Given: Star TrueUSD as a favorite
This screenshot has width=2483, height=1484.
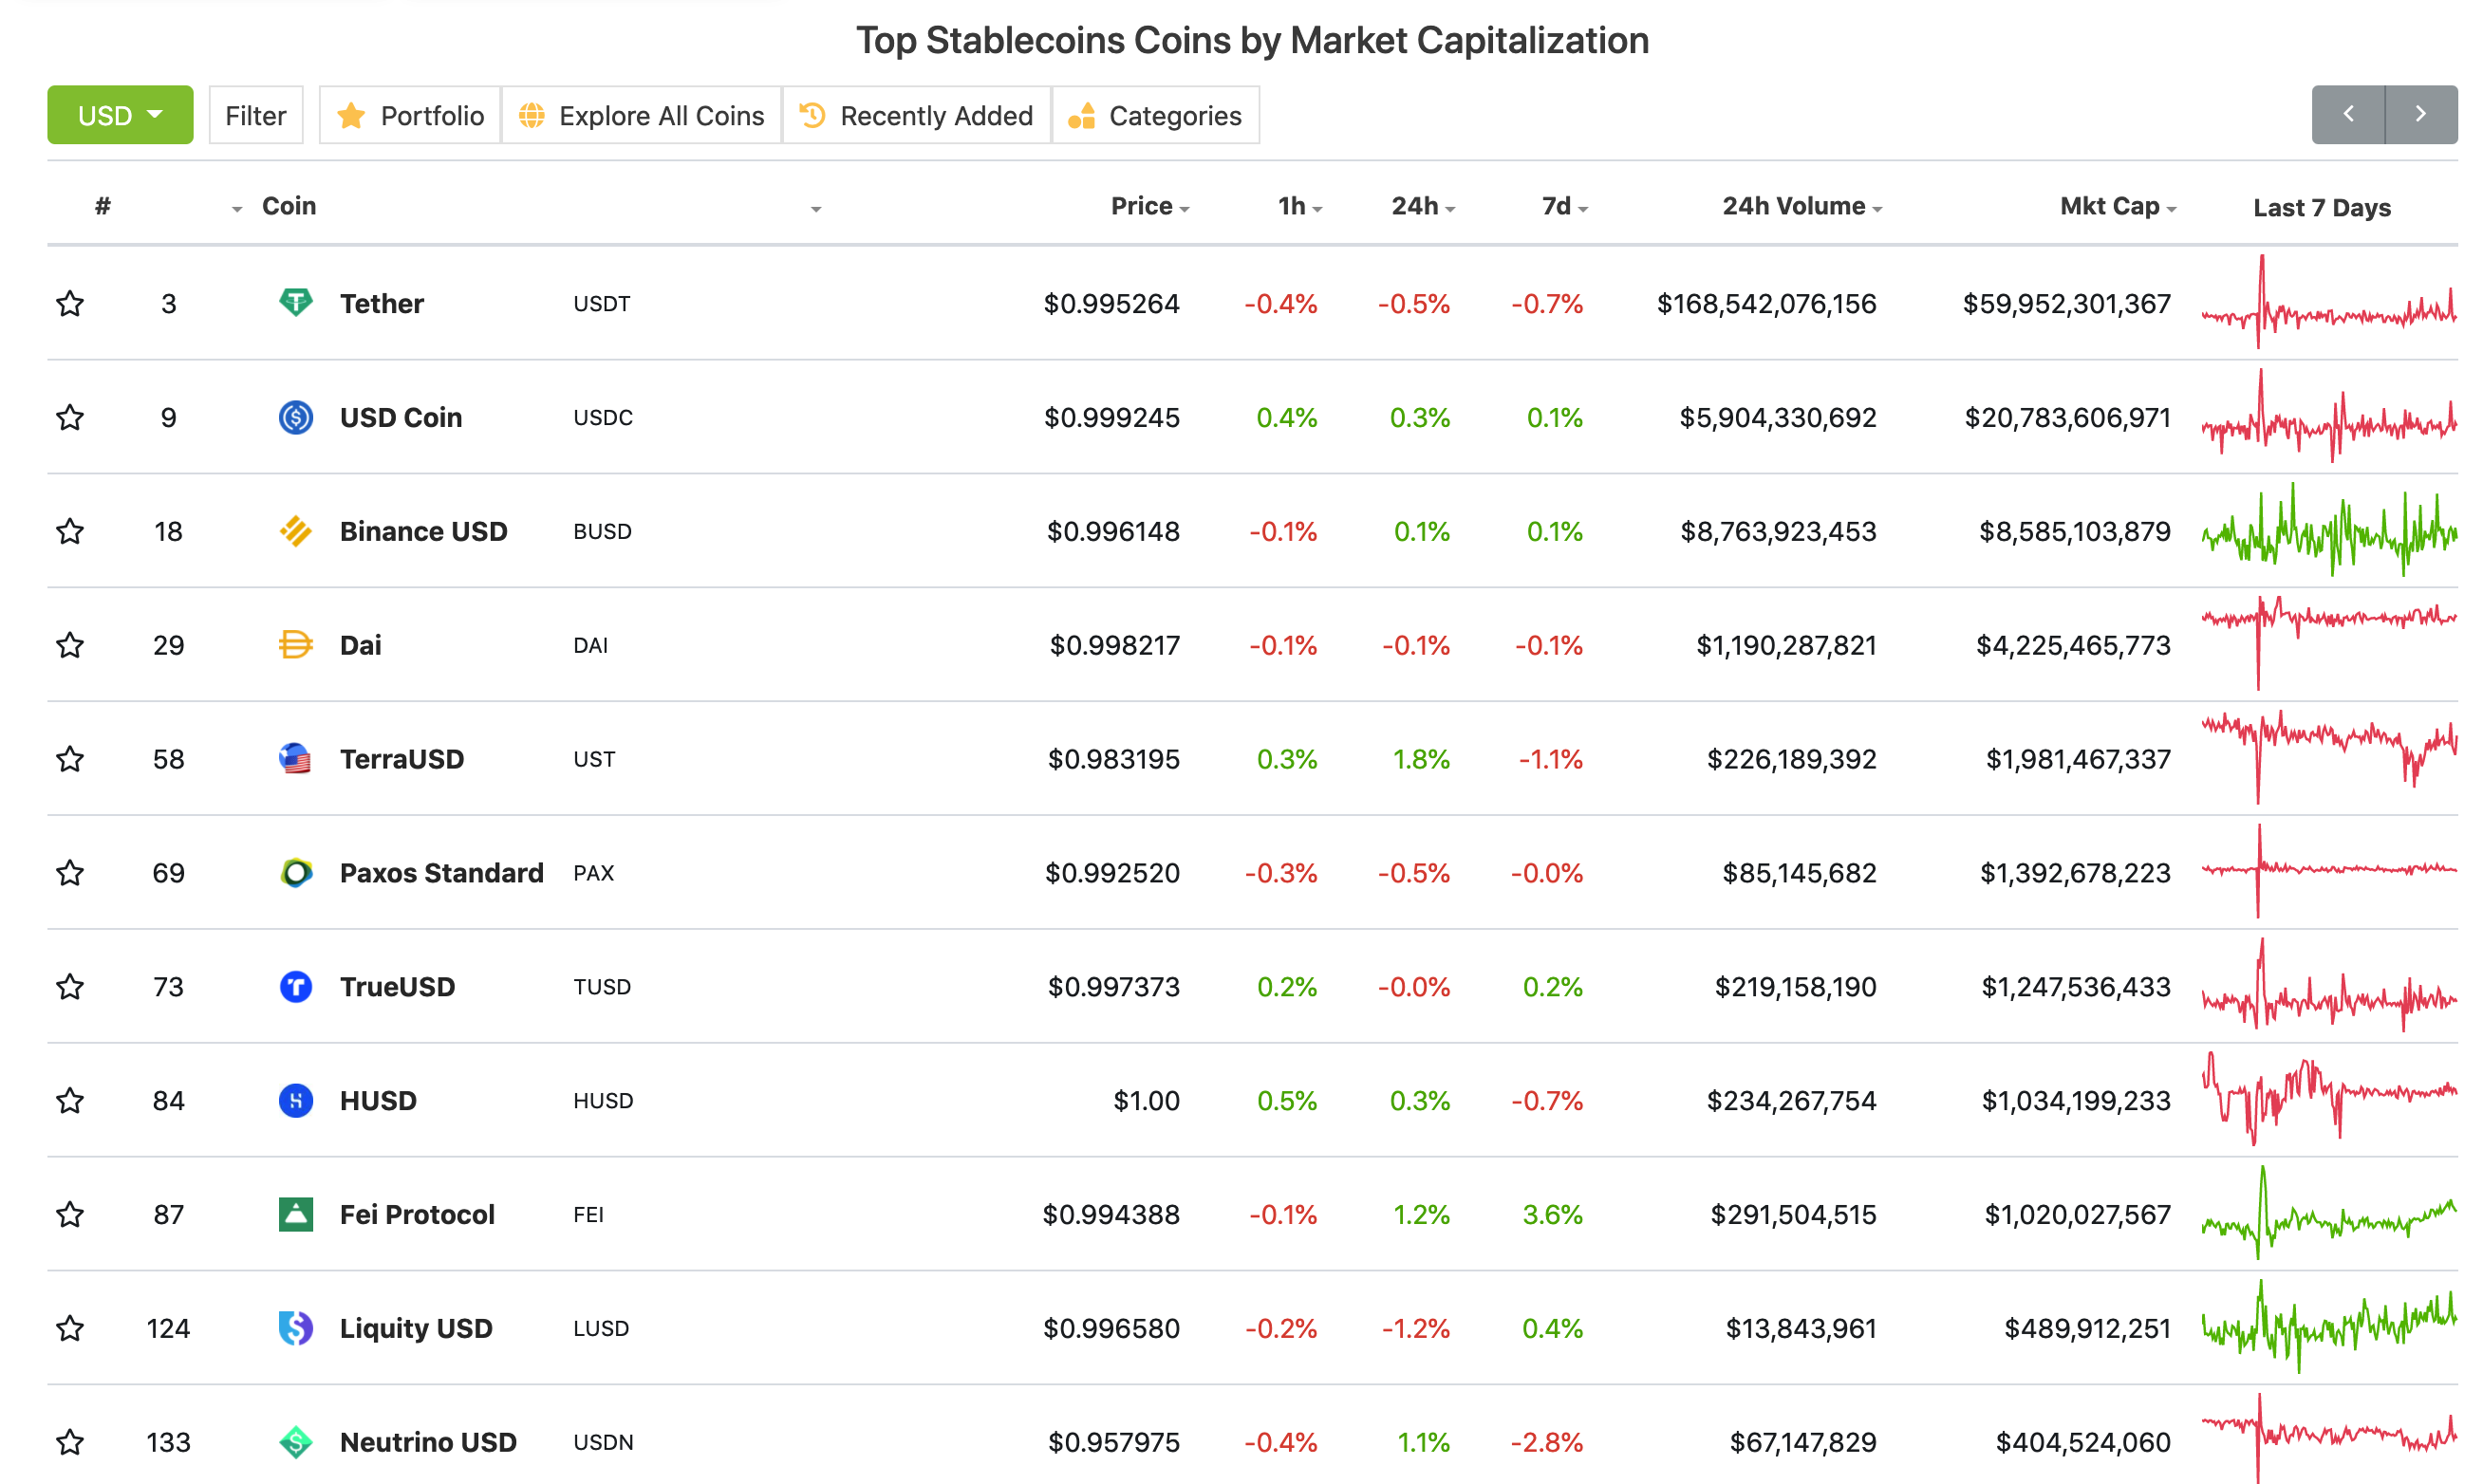Looking at the screenshot, I should (x=70, y=987).
